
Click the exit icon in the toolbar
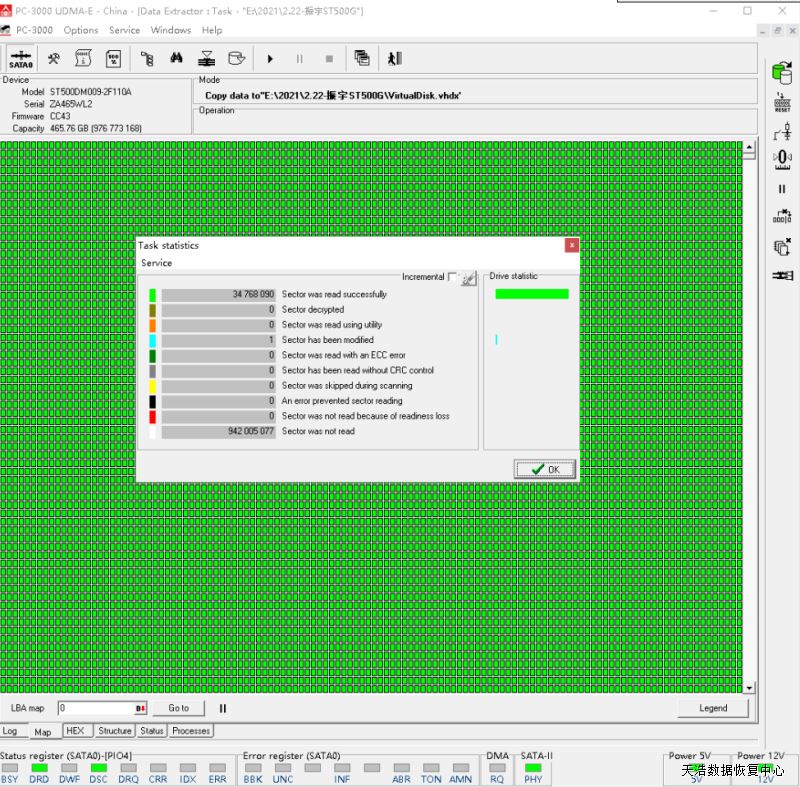coord(395,58)
